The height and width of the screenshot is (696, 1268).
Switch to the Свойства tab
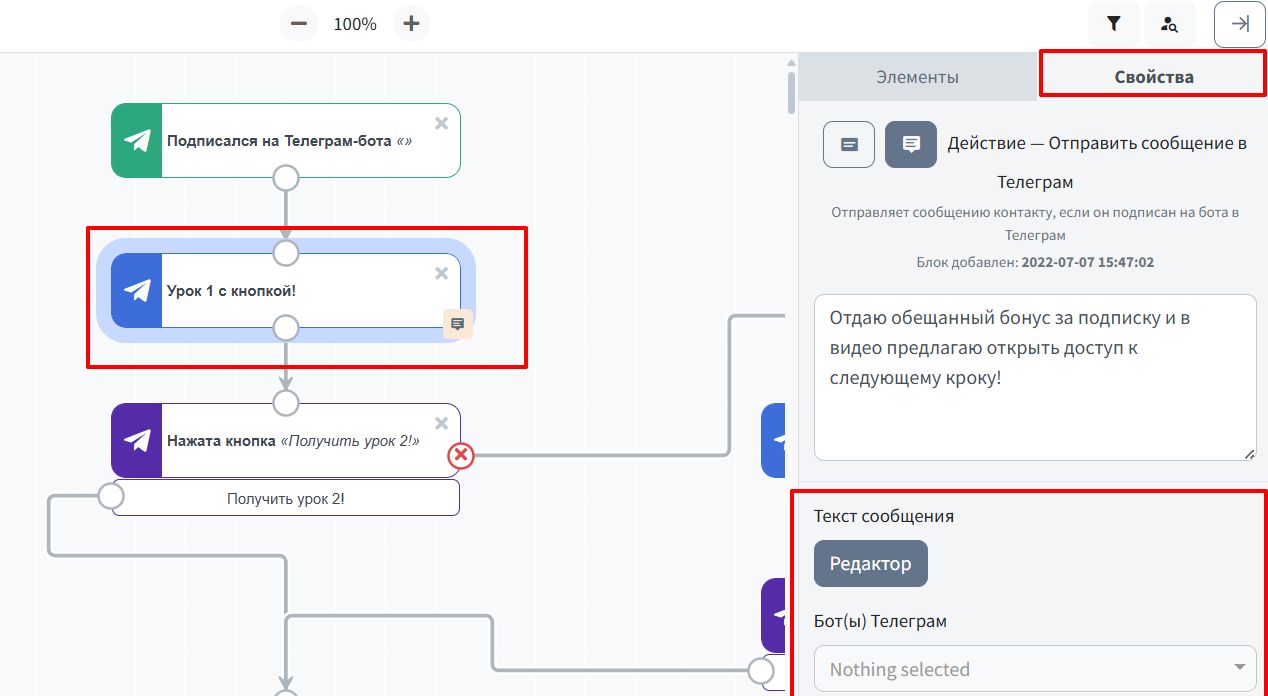click(x=1153, y=77)
